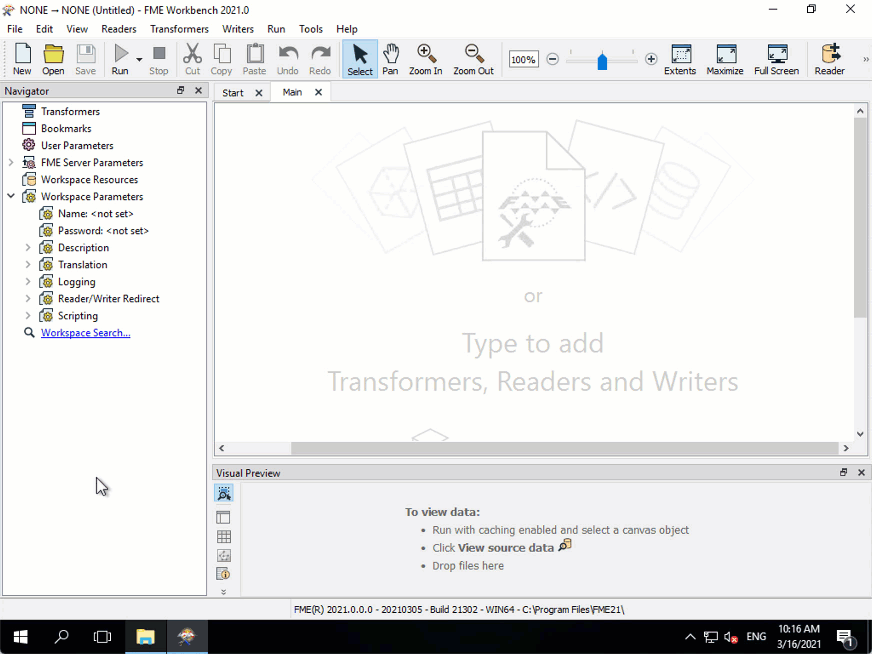
Task: Click the Cut scissors icon
Action: [192, 59]
